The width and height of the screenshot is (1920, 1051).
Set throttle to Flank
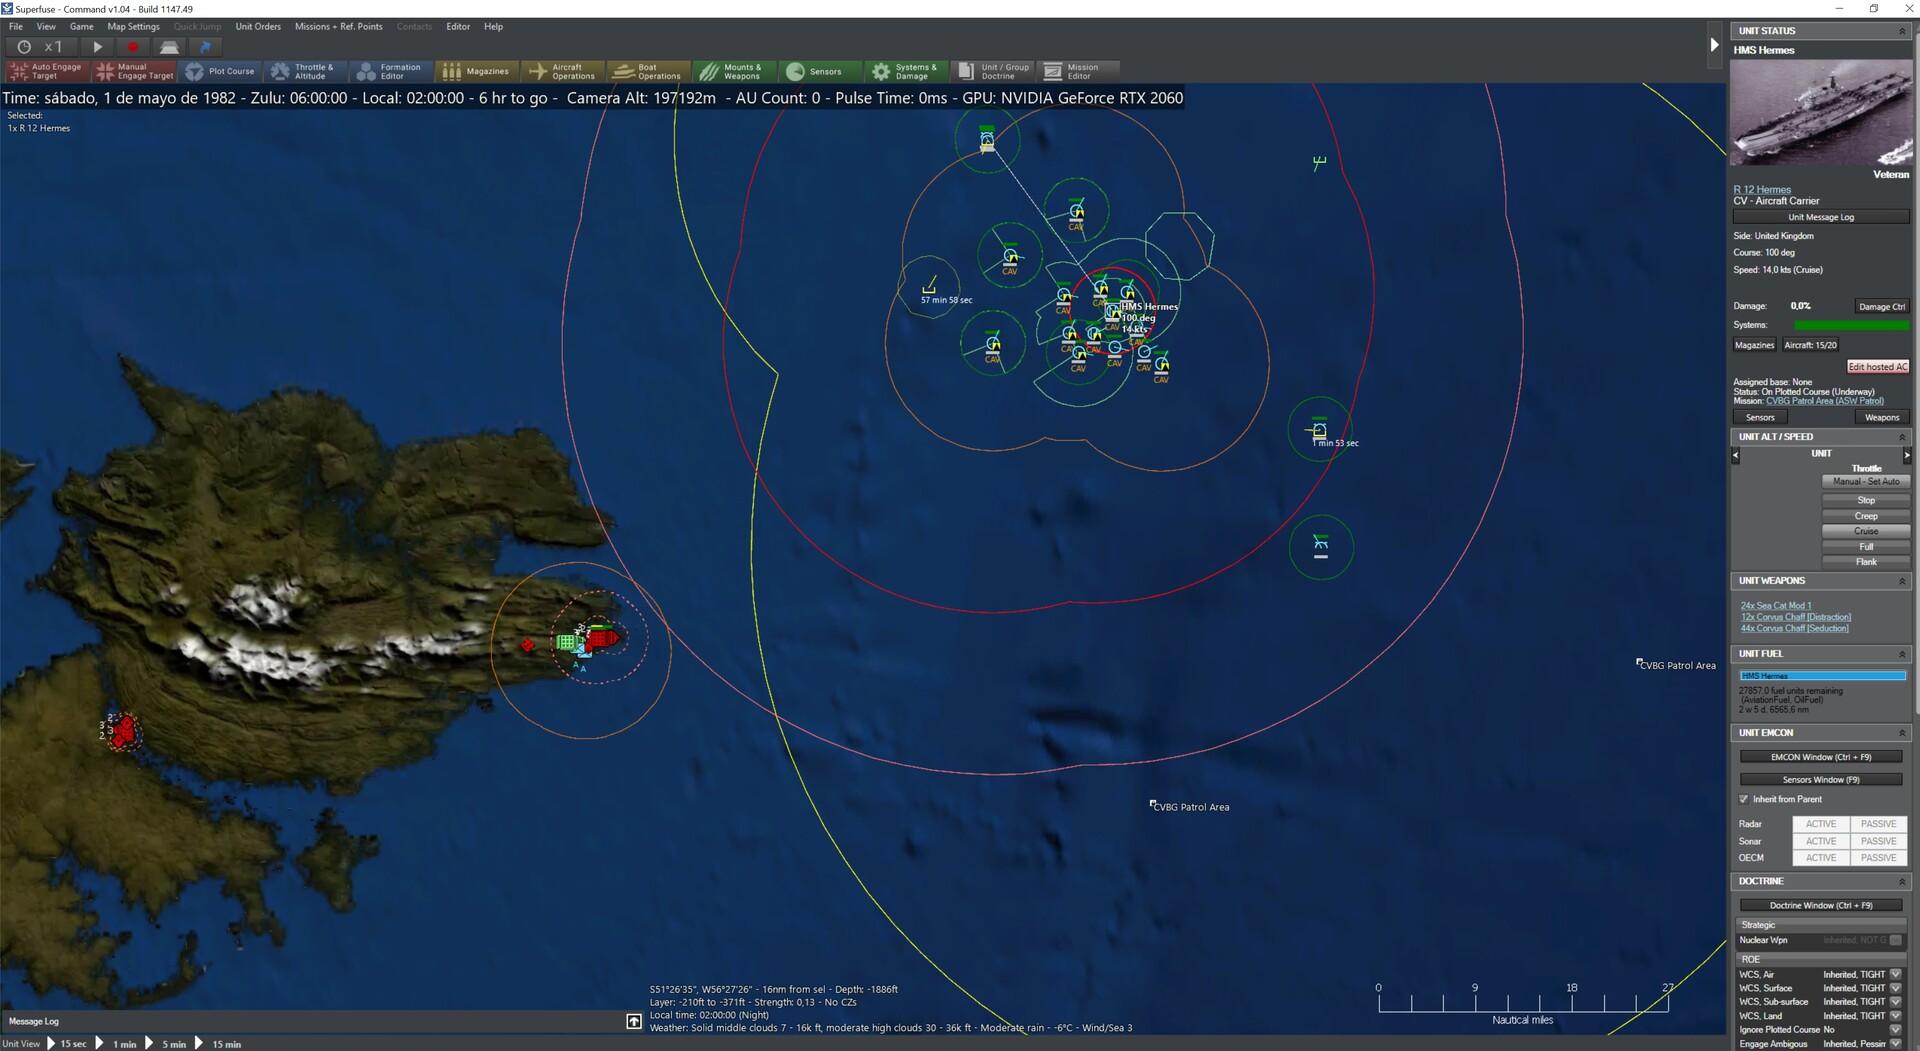point(1865,562)
